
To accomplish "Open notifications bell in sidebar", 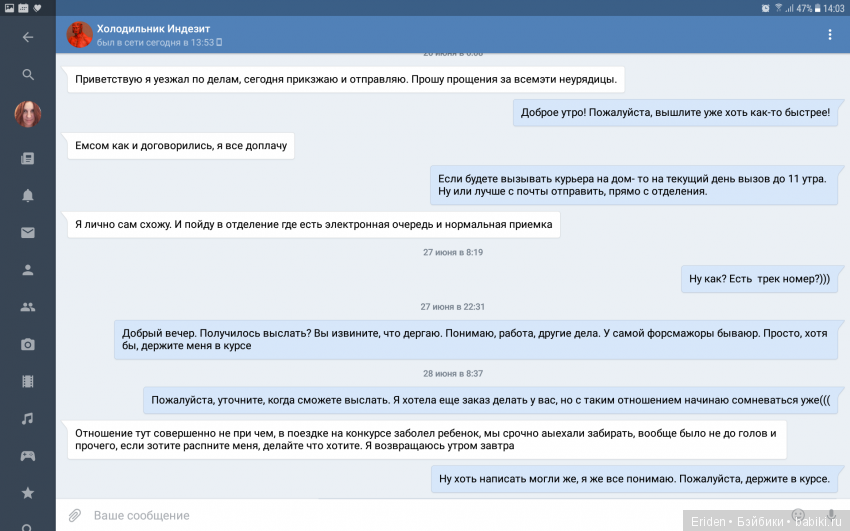I will coord(27,195).
